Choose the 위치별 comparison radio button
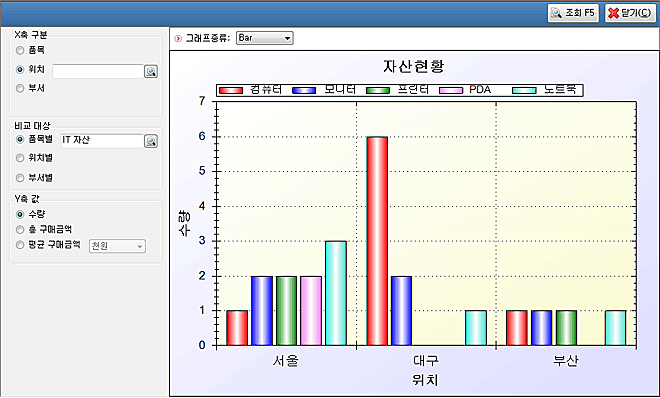 click(x=20, y=158)
